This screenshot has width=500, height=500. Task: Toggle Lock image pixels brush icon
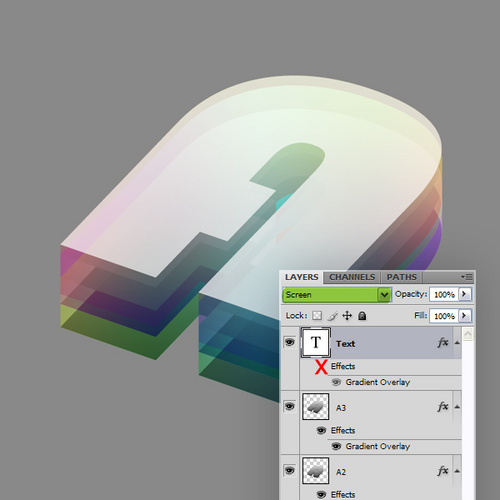pos(332,316)
